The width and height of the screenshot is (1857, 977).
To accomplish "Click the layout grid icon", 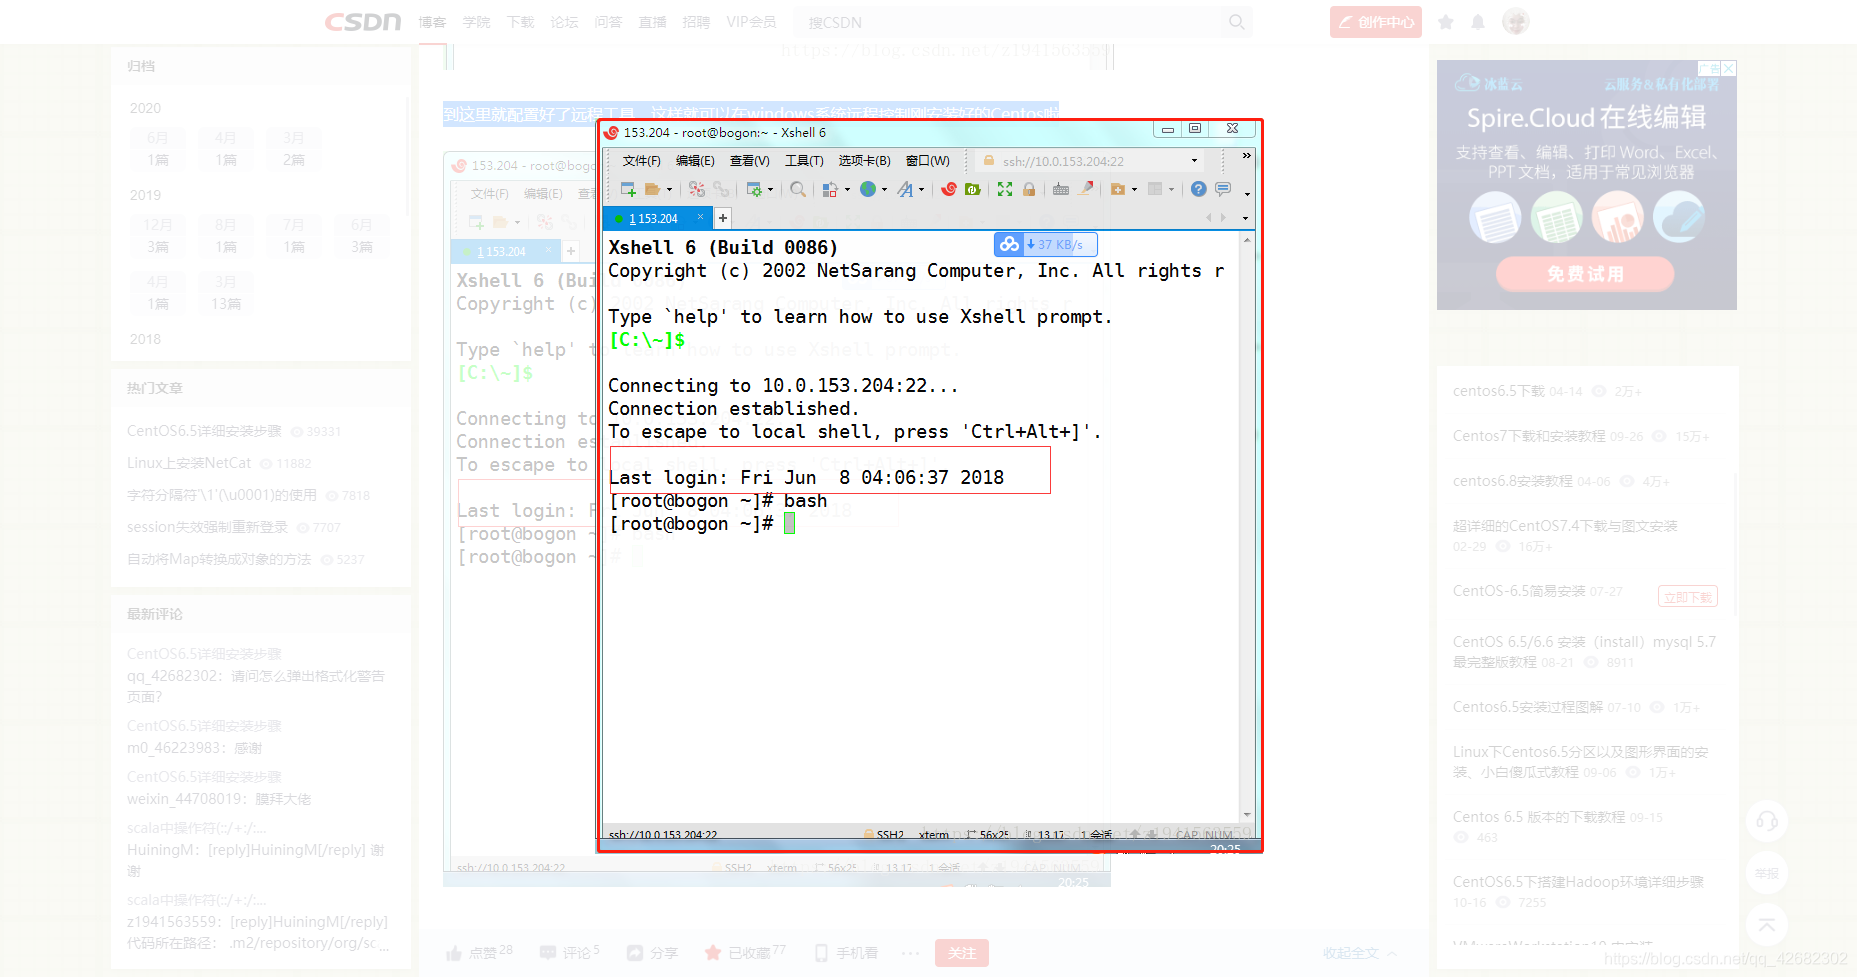I will (1155, 189).
